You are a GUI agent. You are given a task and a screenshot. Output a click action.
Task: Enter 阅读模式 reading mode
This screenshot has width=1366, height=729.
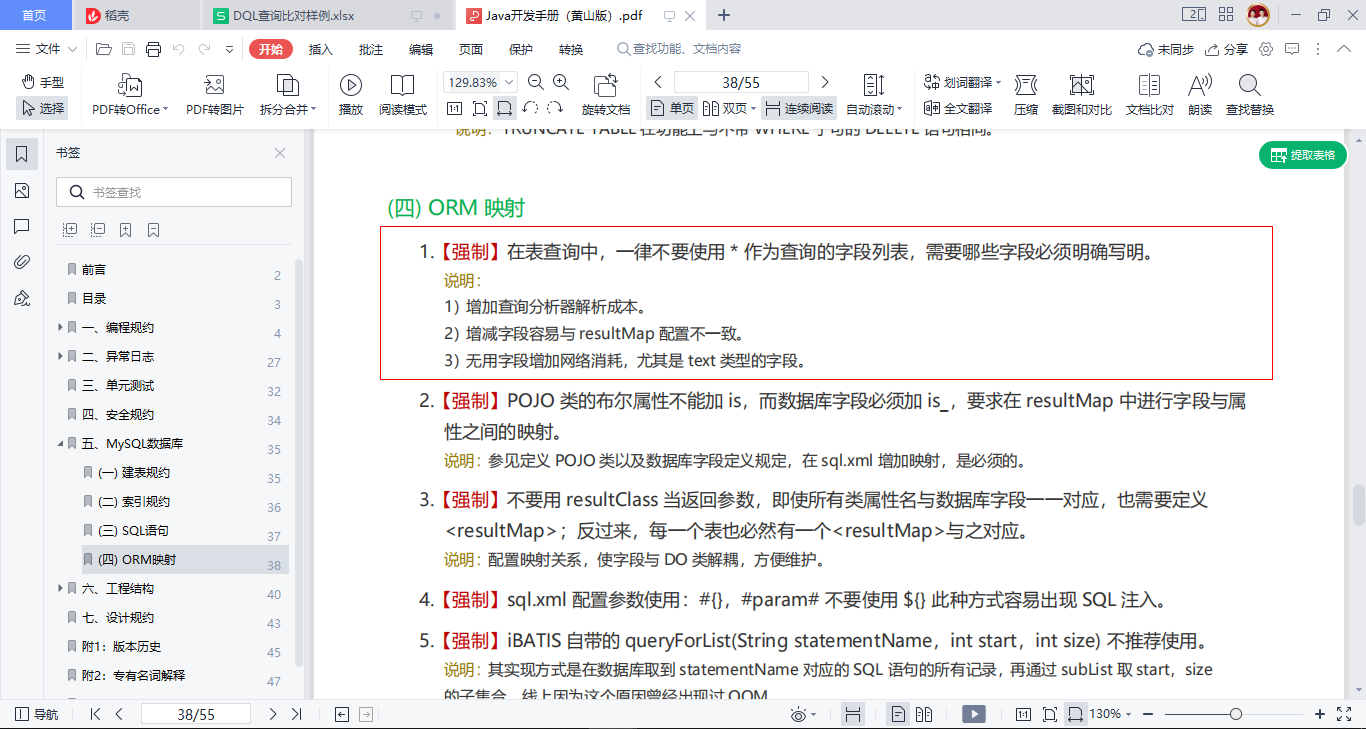(402, 95)
